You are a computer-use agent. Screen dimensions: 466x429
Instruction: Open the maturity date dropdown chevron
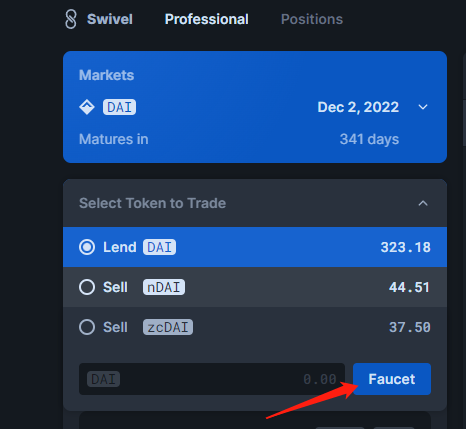point(423,107)
